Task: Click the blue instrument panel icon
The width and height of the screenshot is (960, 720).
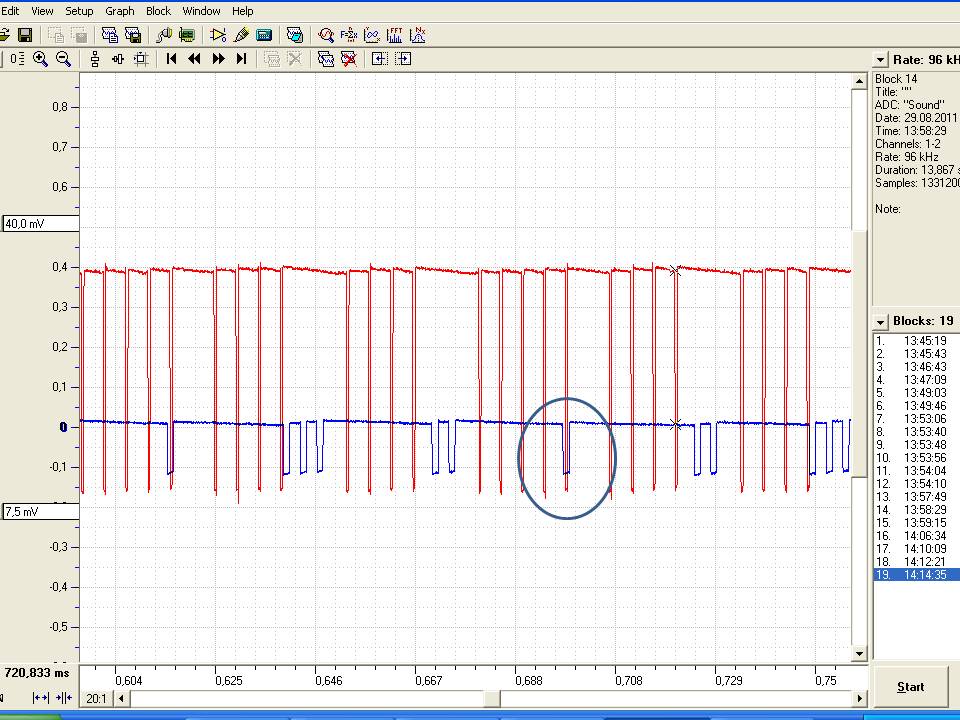Action: click(264, 35)
